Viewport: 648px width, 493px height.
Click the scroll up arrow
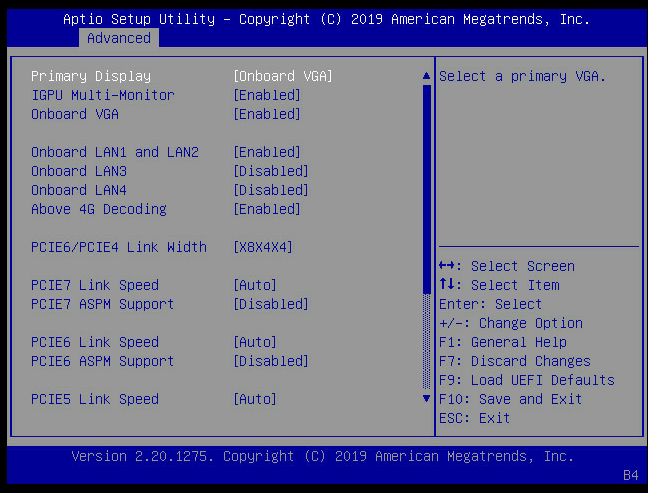coord(426,76)
